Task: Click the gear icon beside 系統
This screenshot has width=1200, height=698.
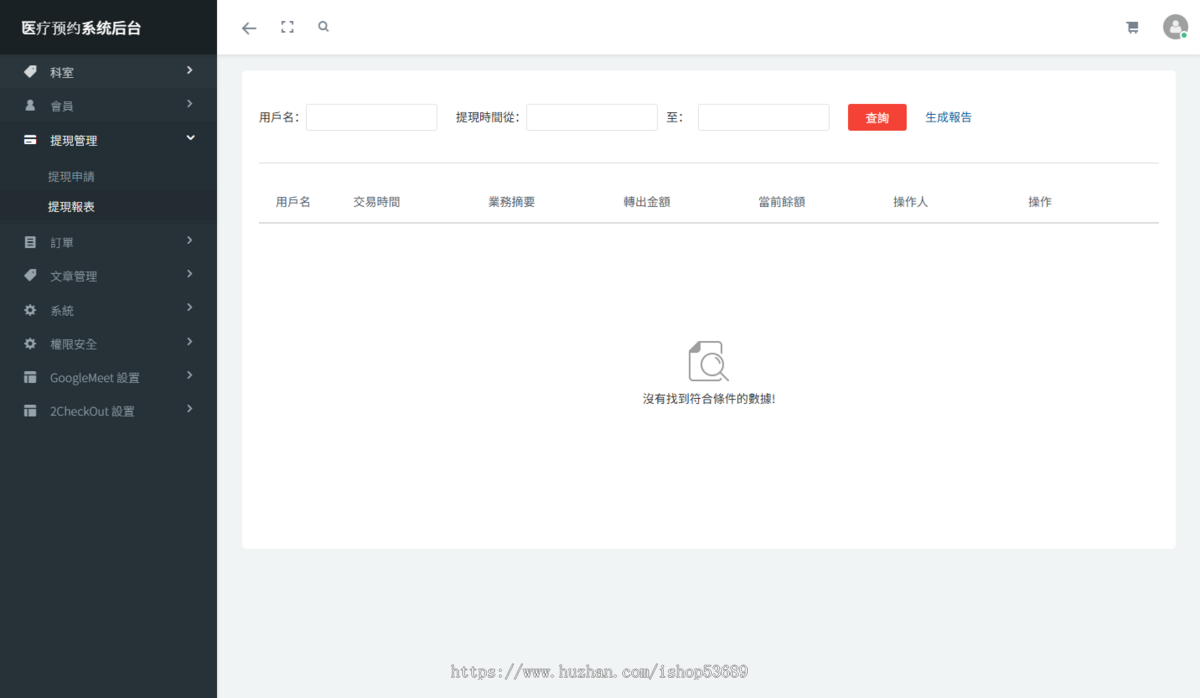Action: [30, 310]
